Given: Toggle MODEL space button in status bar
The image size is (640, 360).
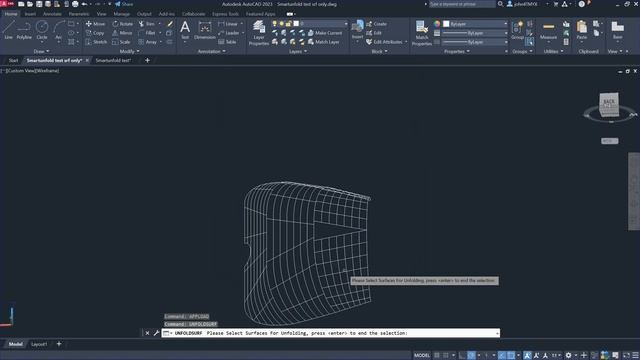Looking at the screenshot, I should (422, 356).
